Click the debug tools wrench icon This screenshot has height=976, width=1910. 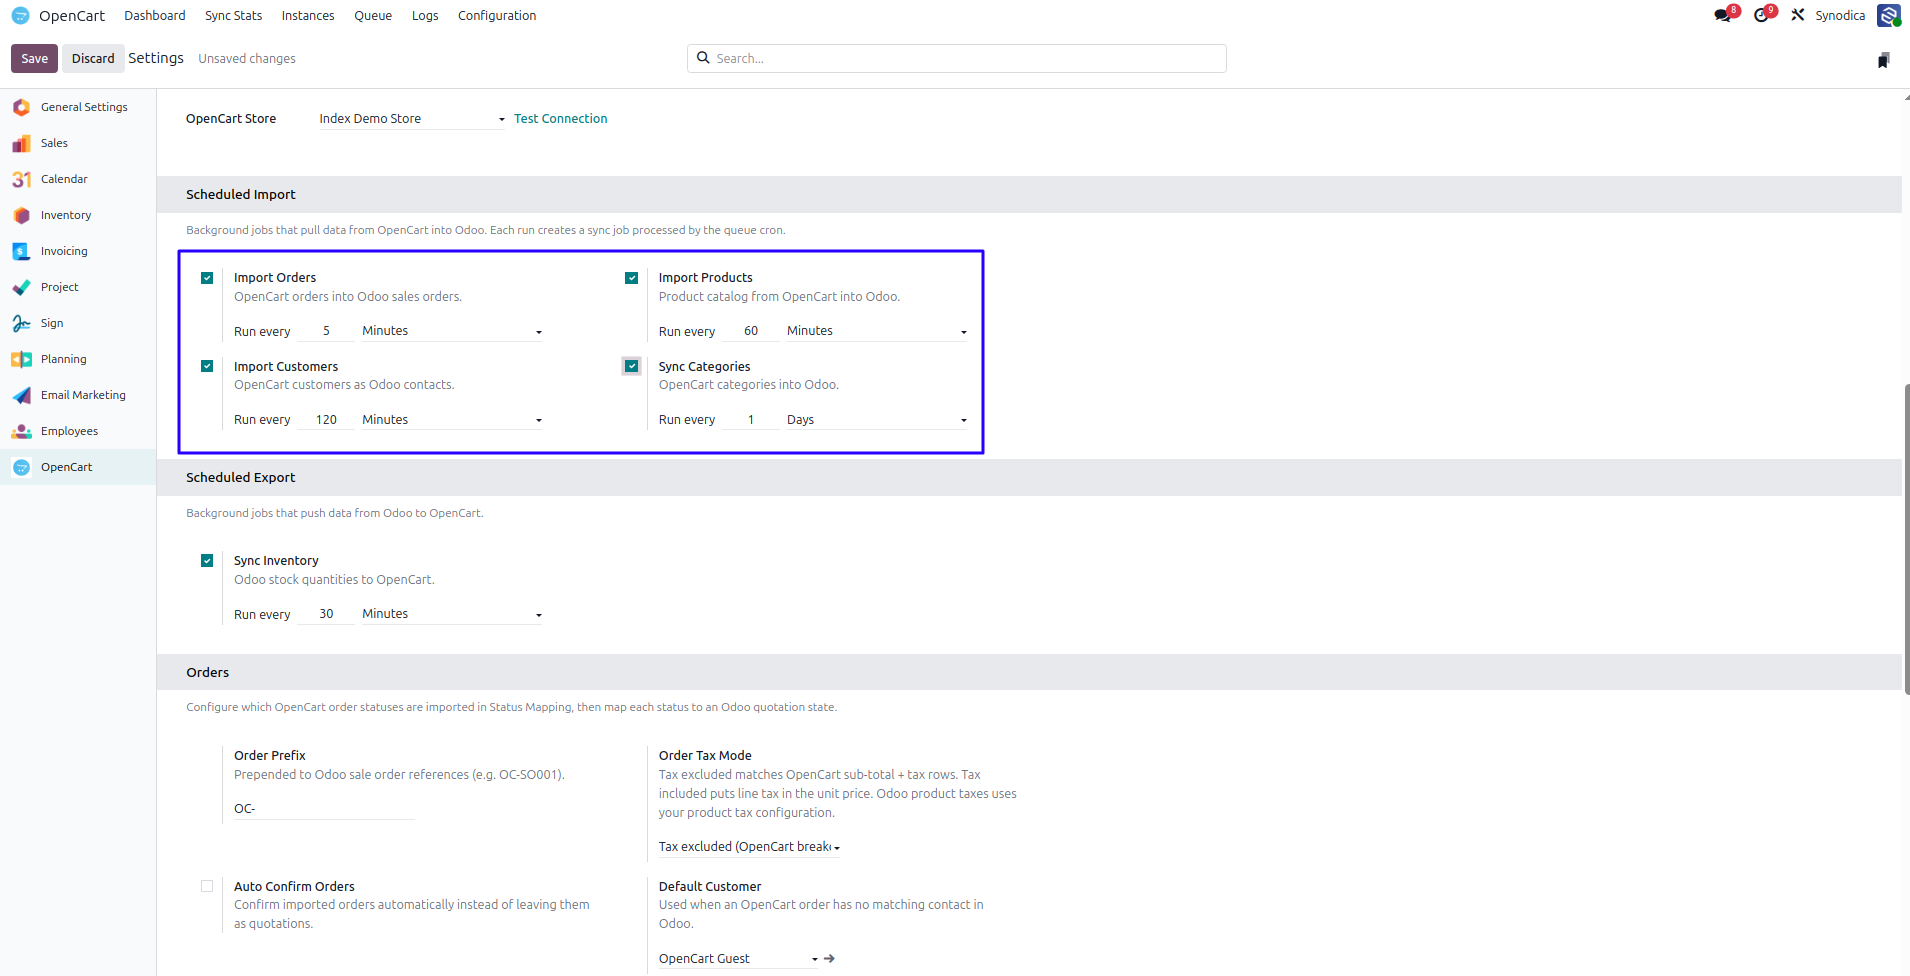1798,15
